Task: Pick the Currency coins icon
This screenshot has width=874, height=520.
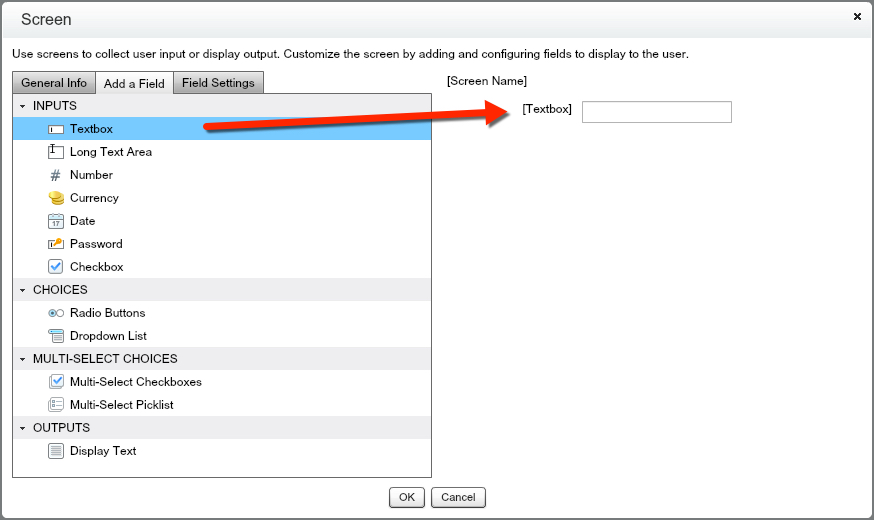Action: [x=56, y=198]
